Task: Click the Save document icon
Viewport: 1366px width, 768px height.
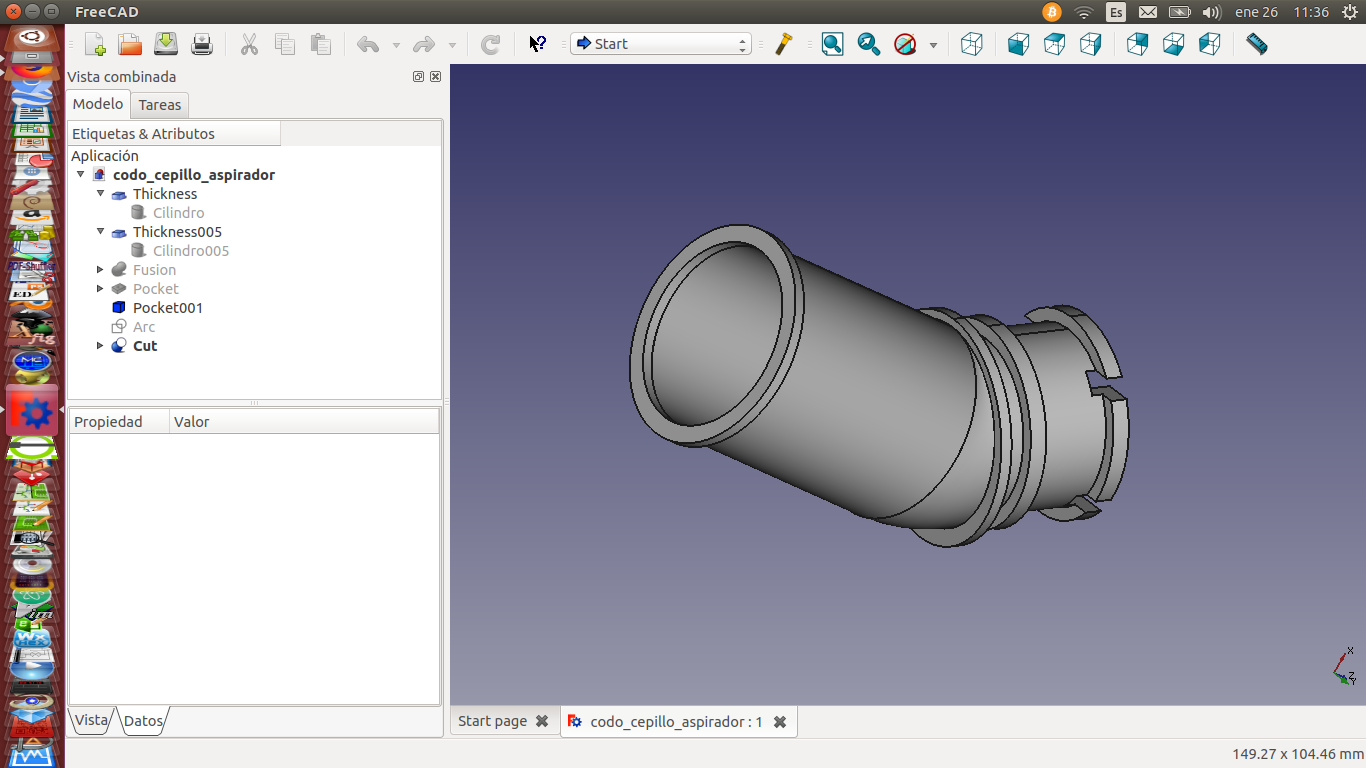Action: point(166,44)
